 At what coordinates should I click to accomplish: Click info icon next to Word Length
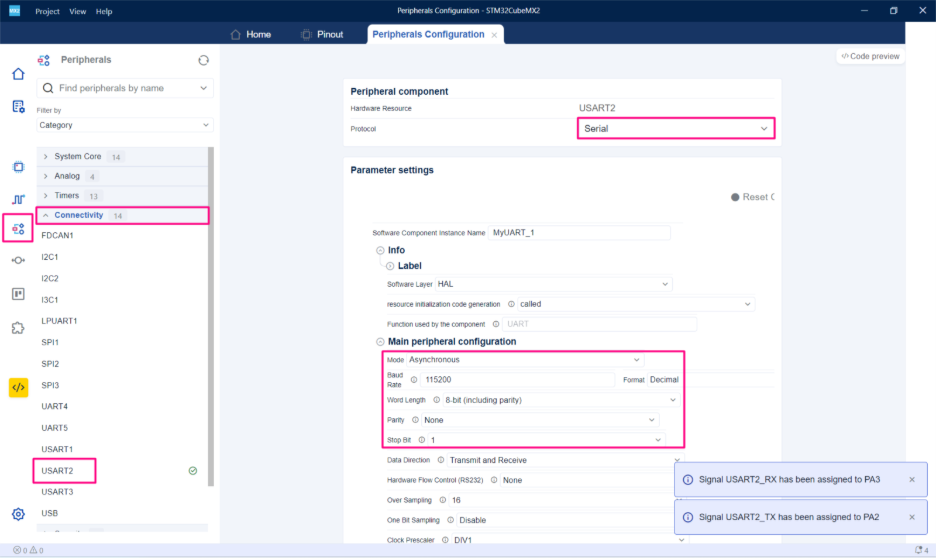[x=436, y=400]
